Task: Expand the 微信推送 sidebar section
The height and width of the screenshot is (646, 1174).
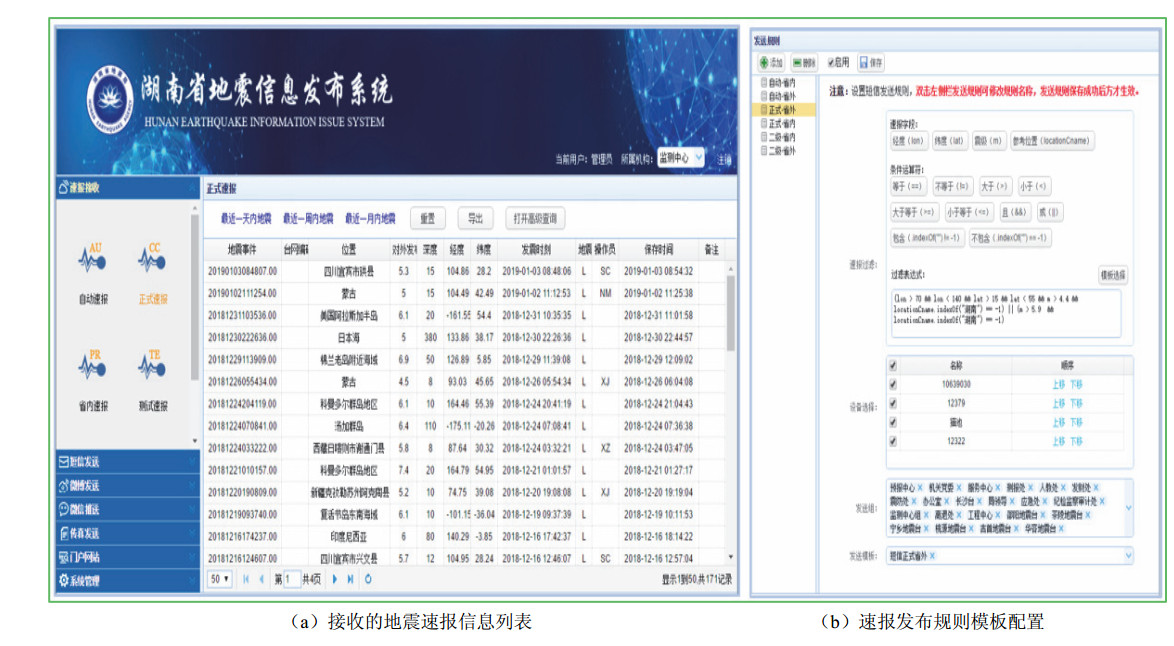Action: pyautogui.click(x=127, y=510)
